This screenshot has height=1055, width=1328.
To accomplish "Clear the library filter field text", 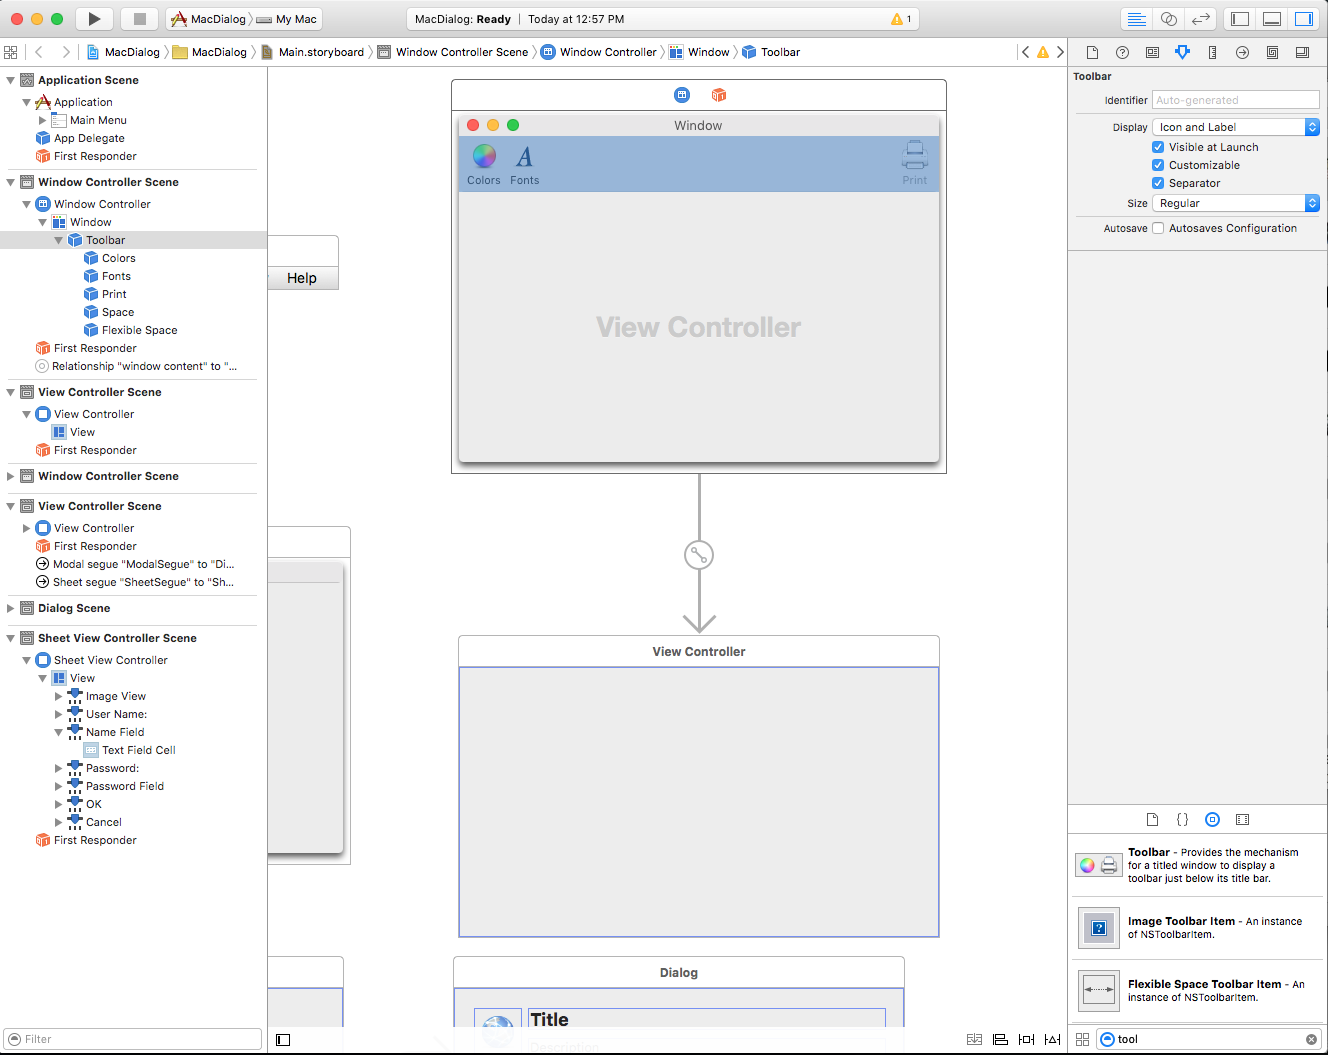I will 1311,1039.
